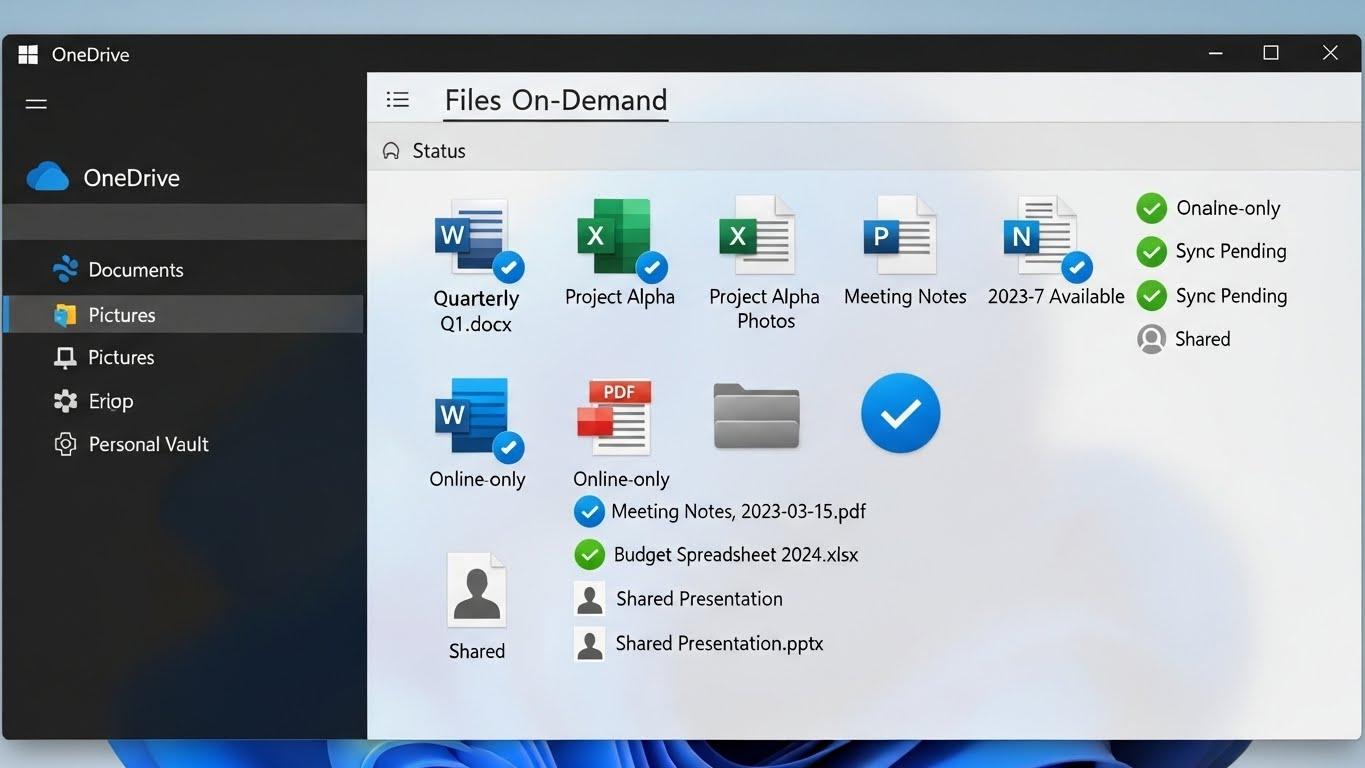Click the large blue sync check icon
This screenshot has width=1365, height=768.
899,413
